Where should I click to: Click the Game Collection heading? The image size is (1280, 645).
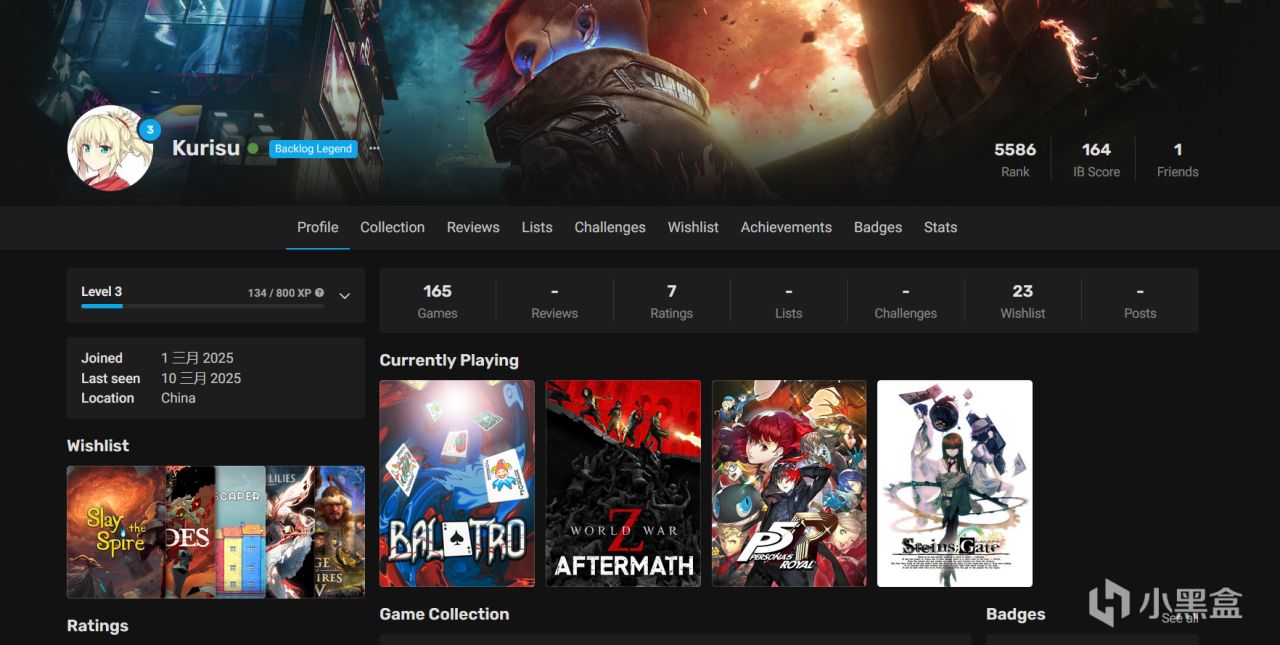pos(444,614)
